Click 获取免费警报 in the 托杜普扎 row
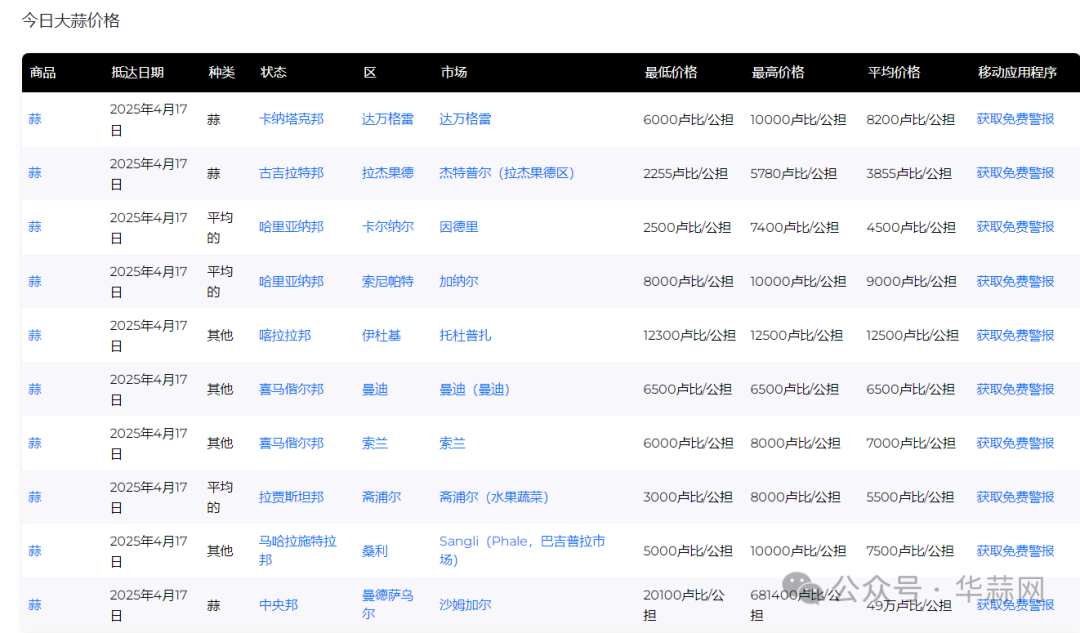 (1015, 335)
